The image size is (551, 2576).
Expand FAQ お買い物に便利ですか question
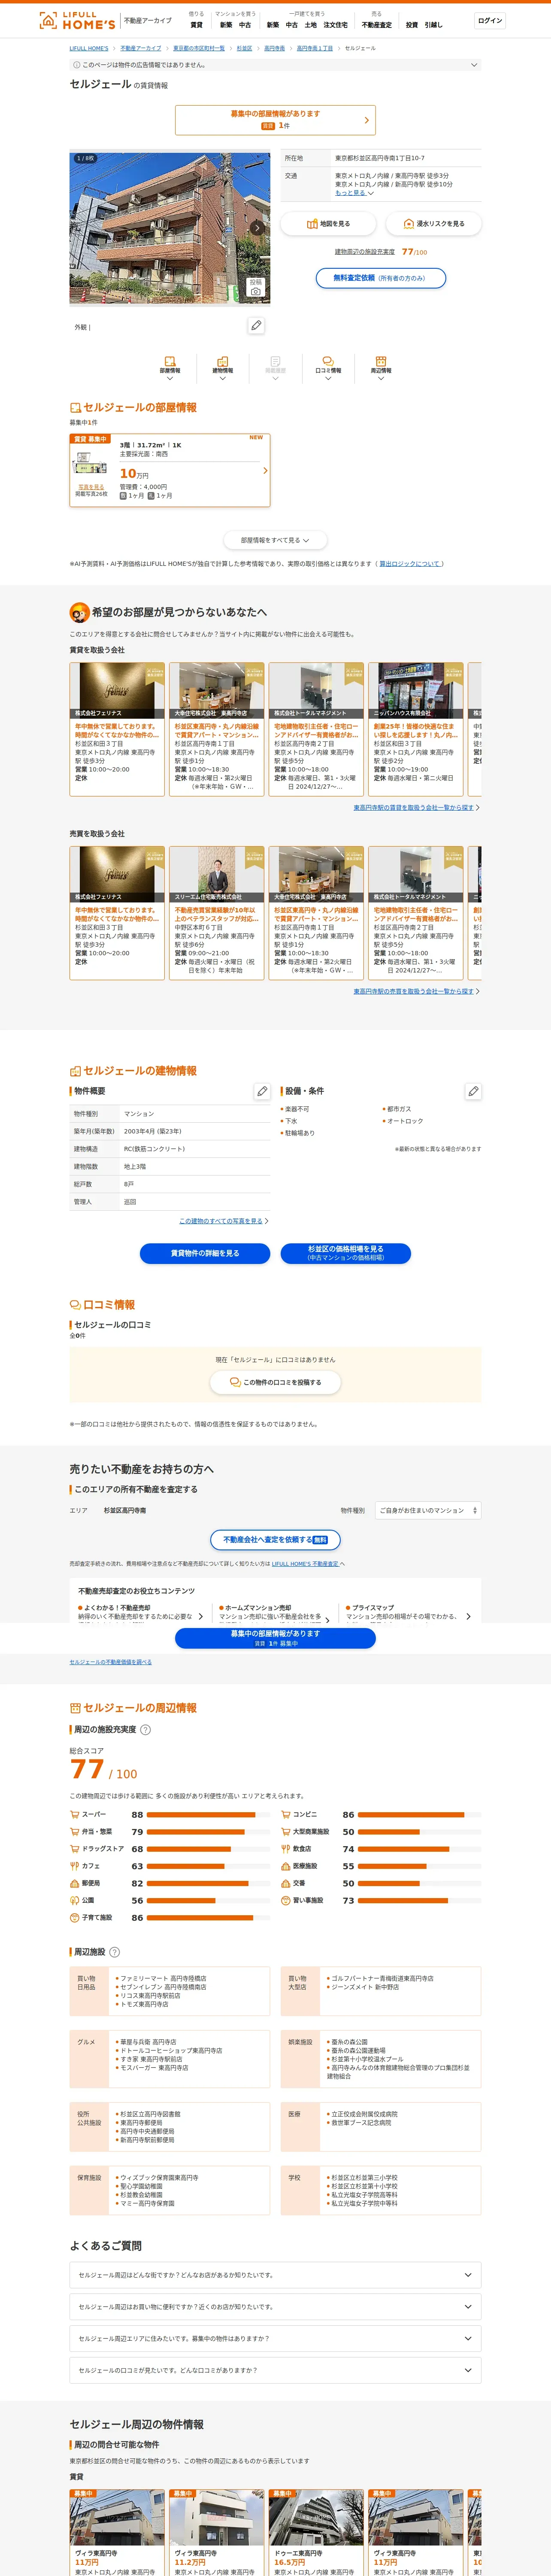(275, 2307)
